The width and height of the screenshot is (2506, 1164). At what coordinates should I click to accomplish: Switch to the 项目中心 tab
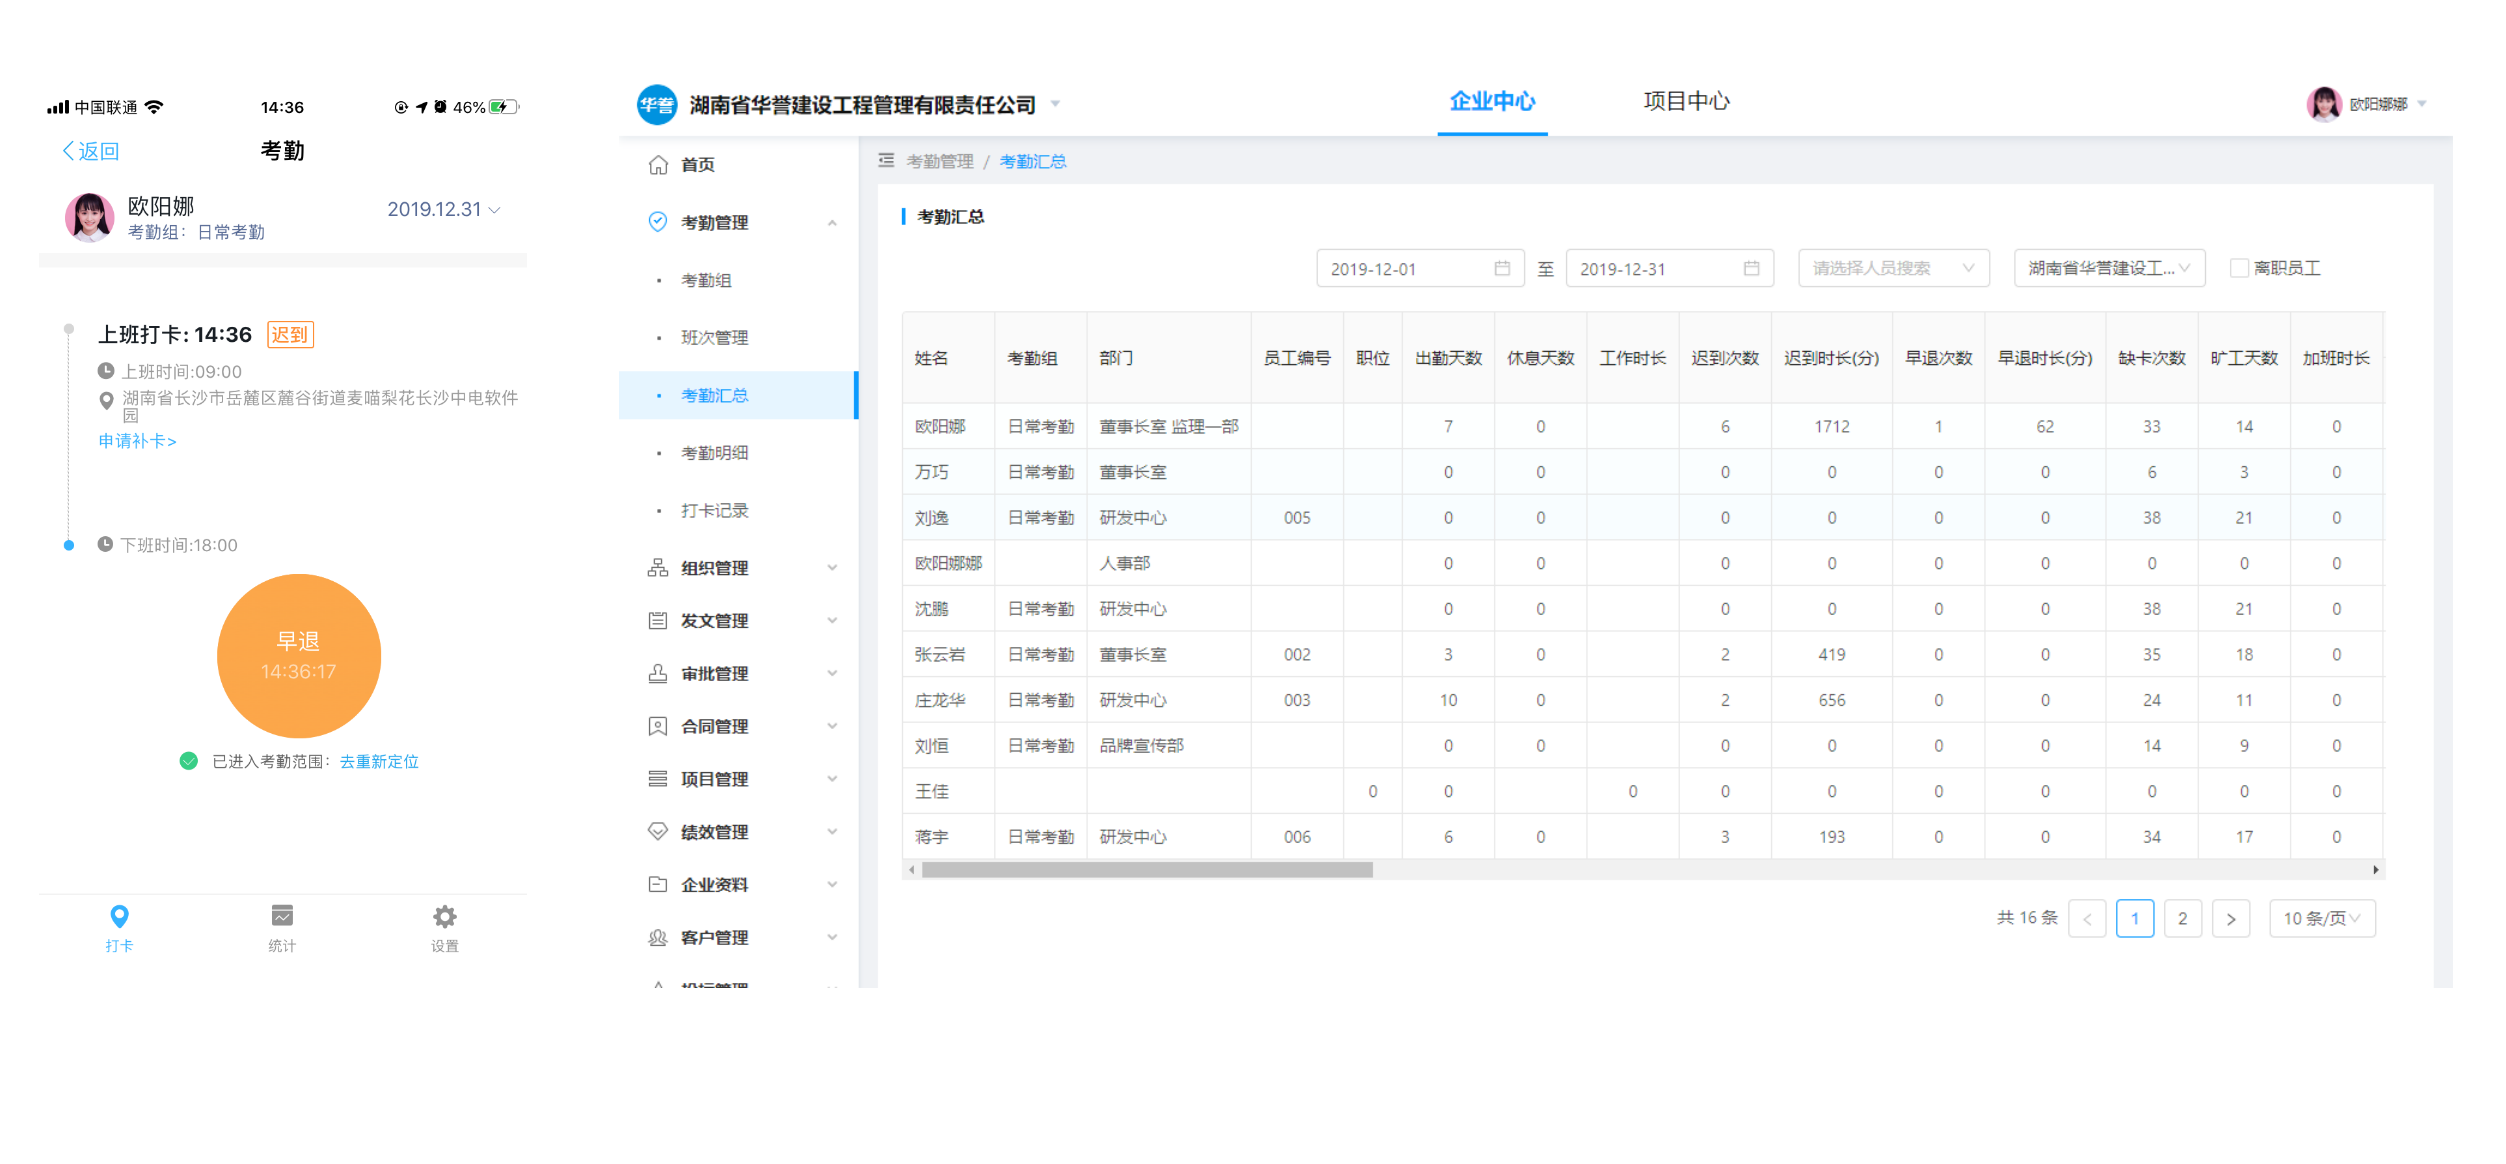coord(1686,101)
